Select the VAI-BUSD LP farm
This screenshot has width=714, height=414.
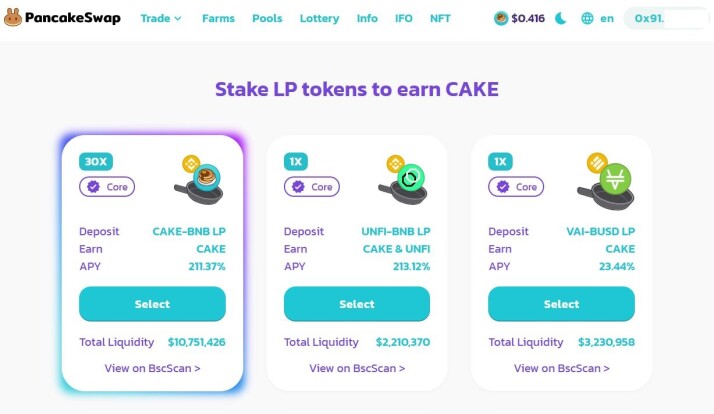[x=561, y=304]
